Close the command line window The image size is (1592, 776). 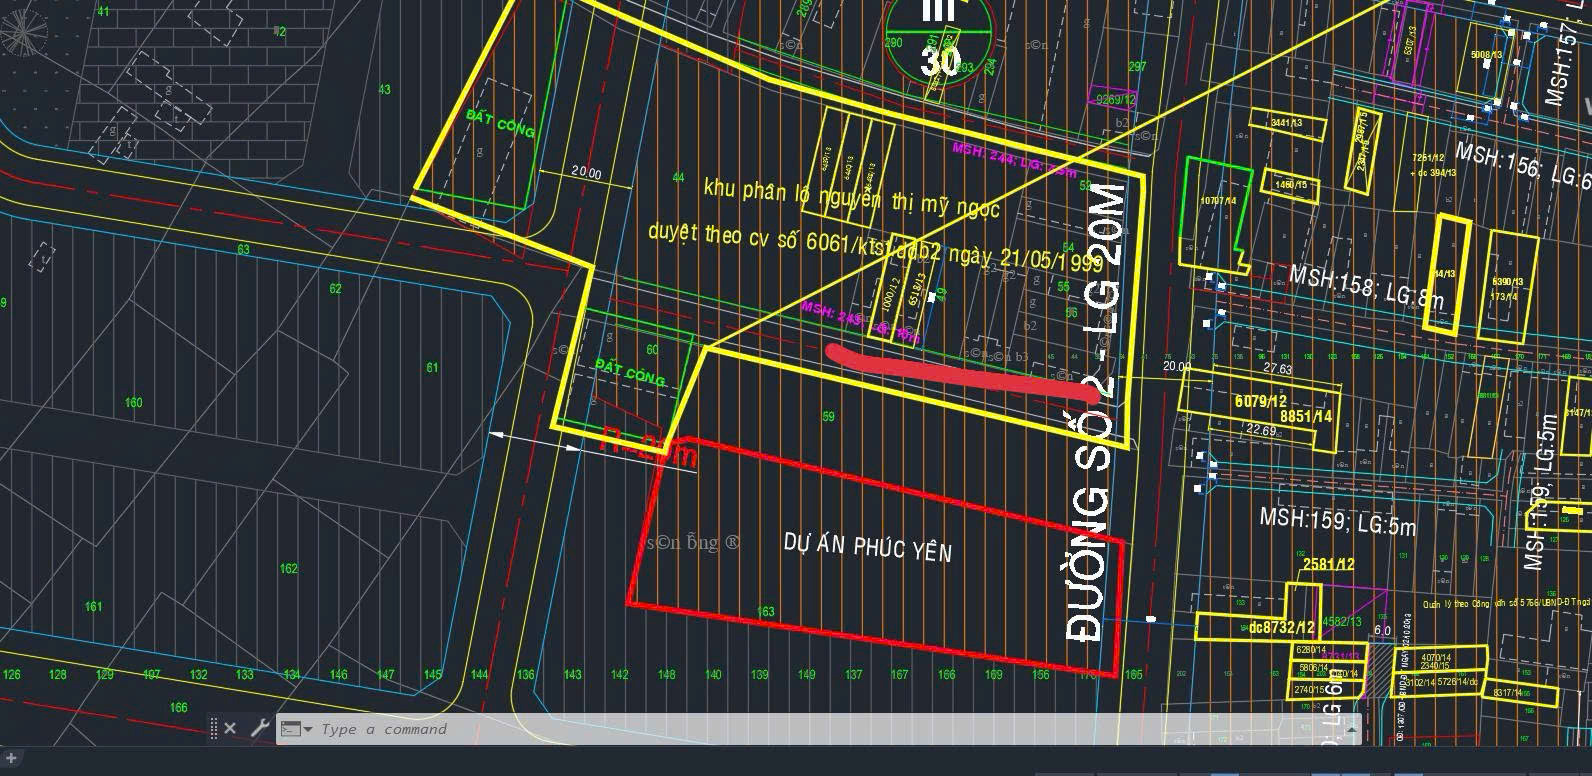point(230,728)
